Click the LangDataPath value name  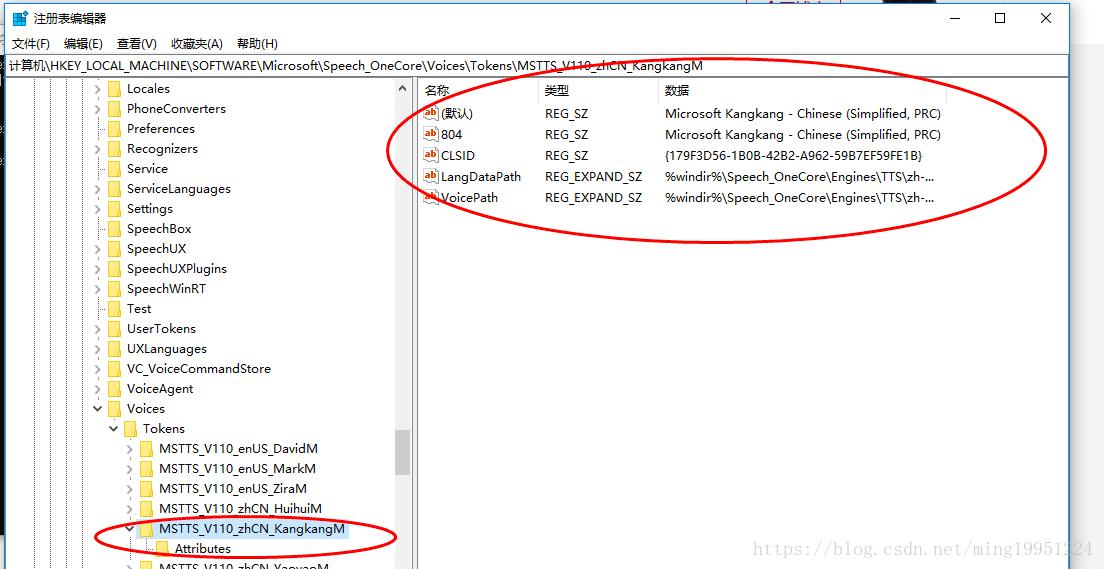coord(481,177)
